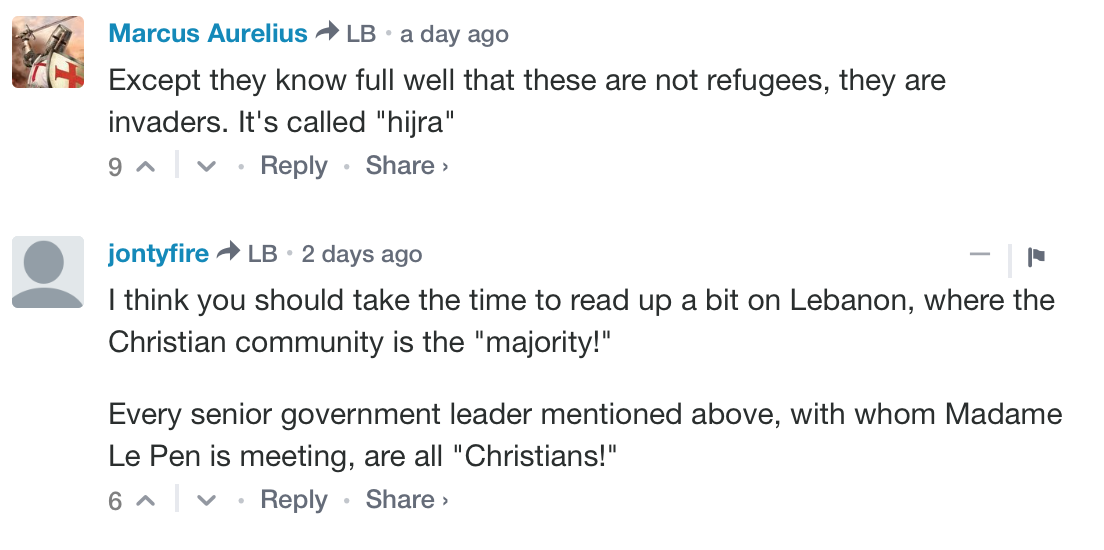This screenshot has width=1104, height=550.
Task: Expand Share options on jontyfire's comment
Action: coord(406,500)
